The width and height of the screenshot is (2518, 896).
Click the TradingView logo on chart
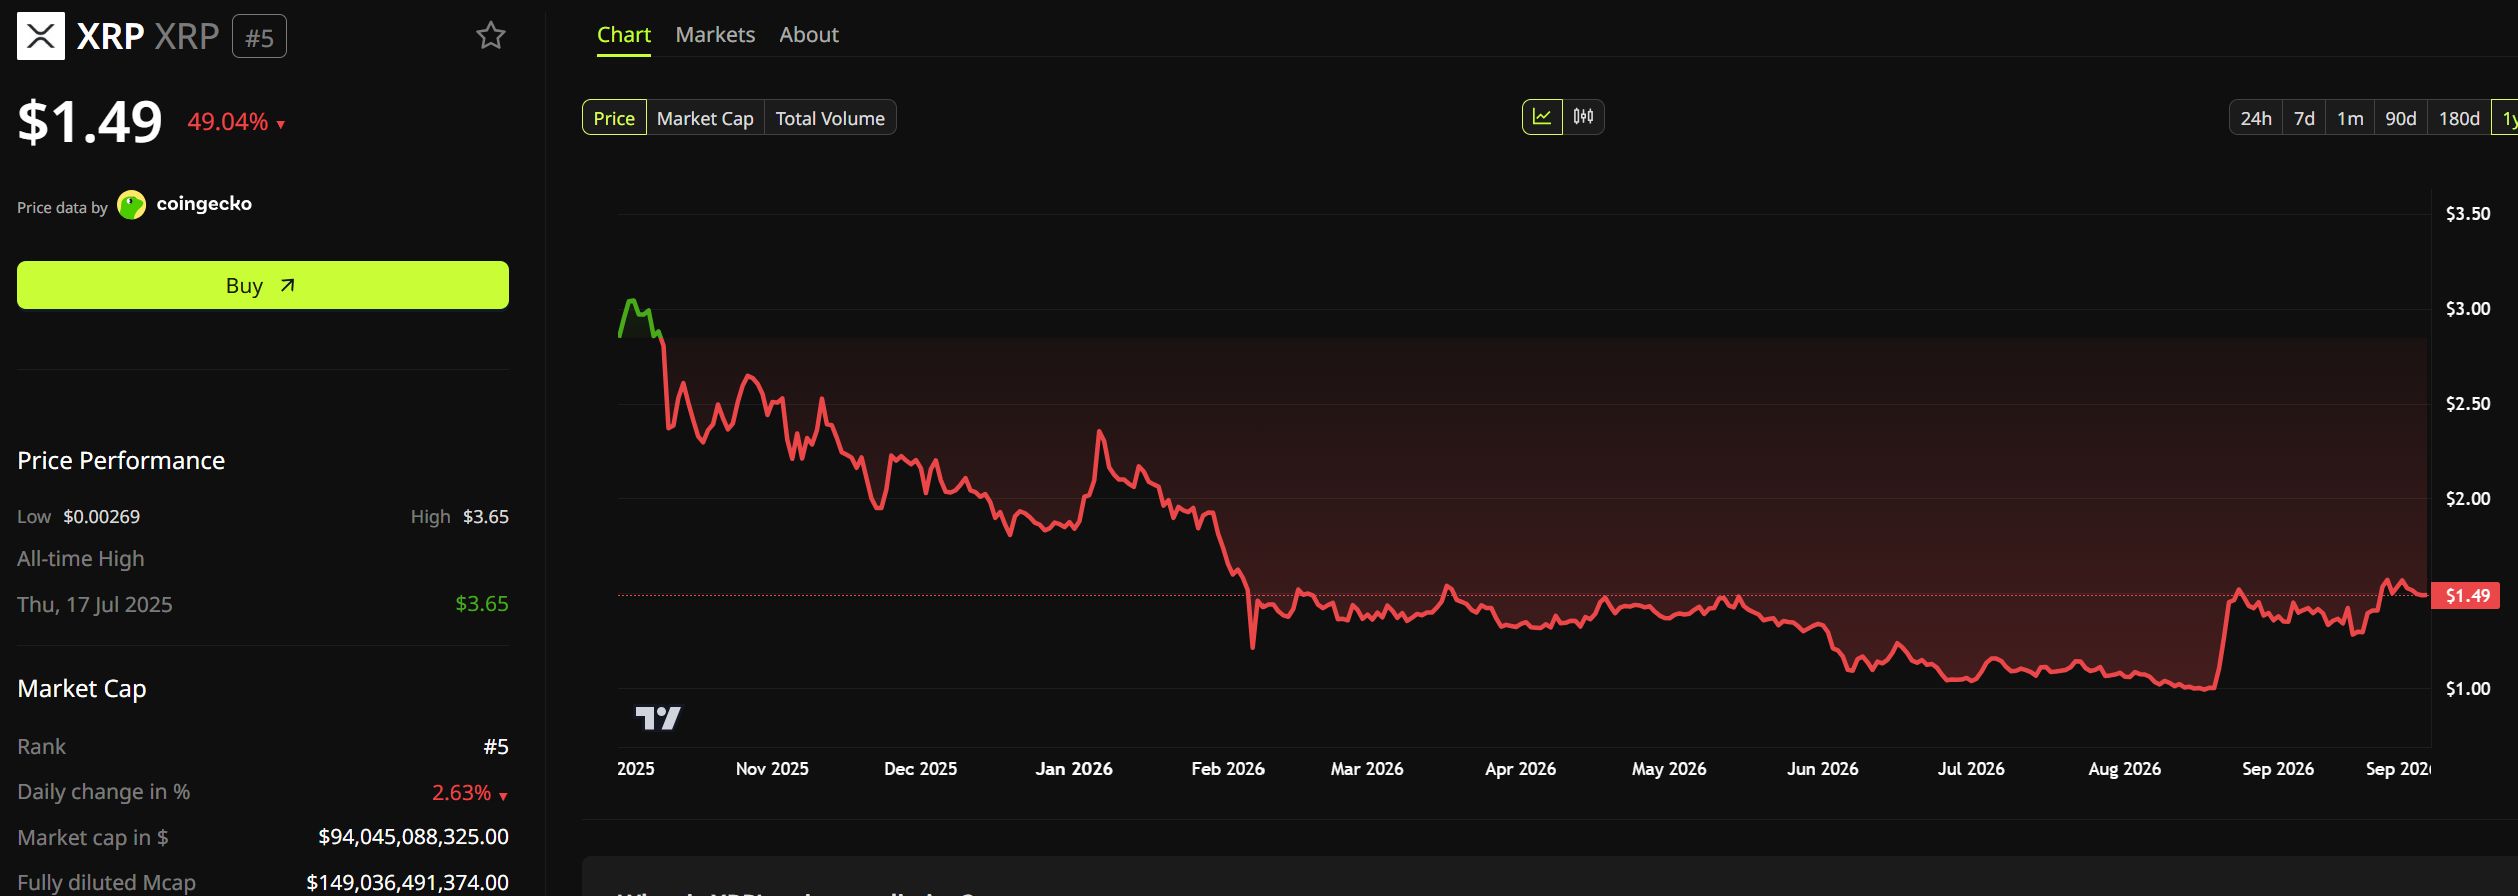pos(658,718)
